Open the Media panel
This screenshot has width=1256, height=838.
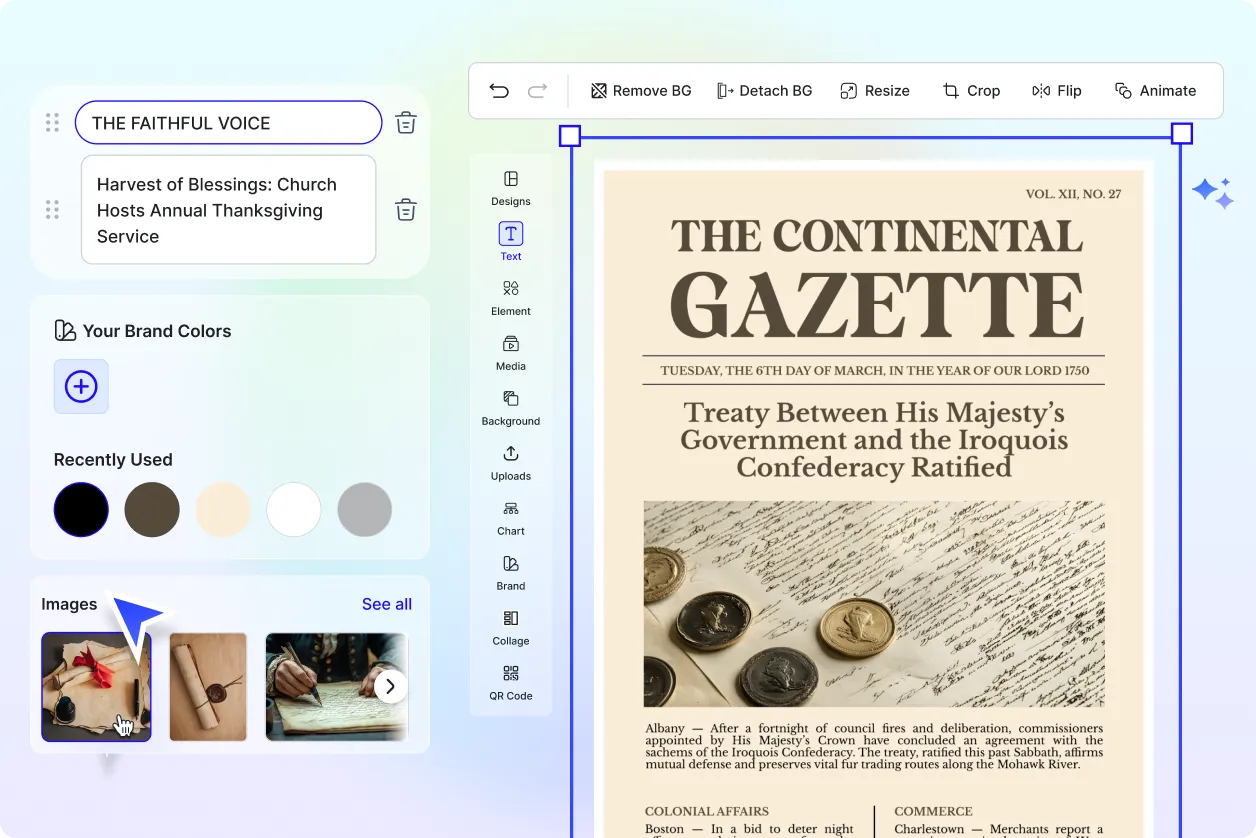pyautogui.click(x=511, y=352)
